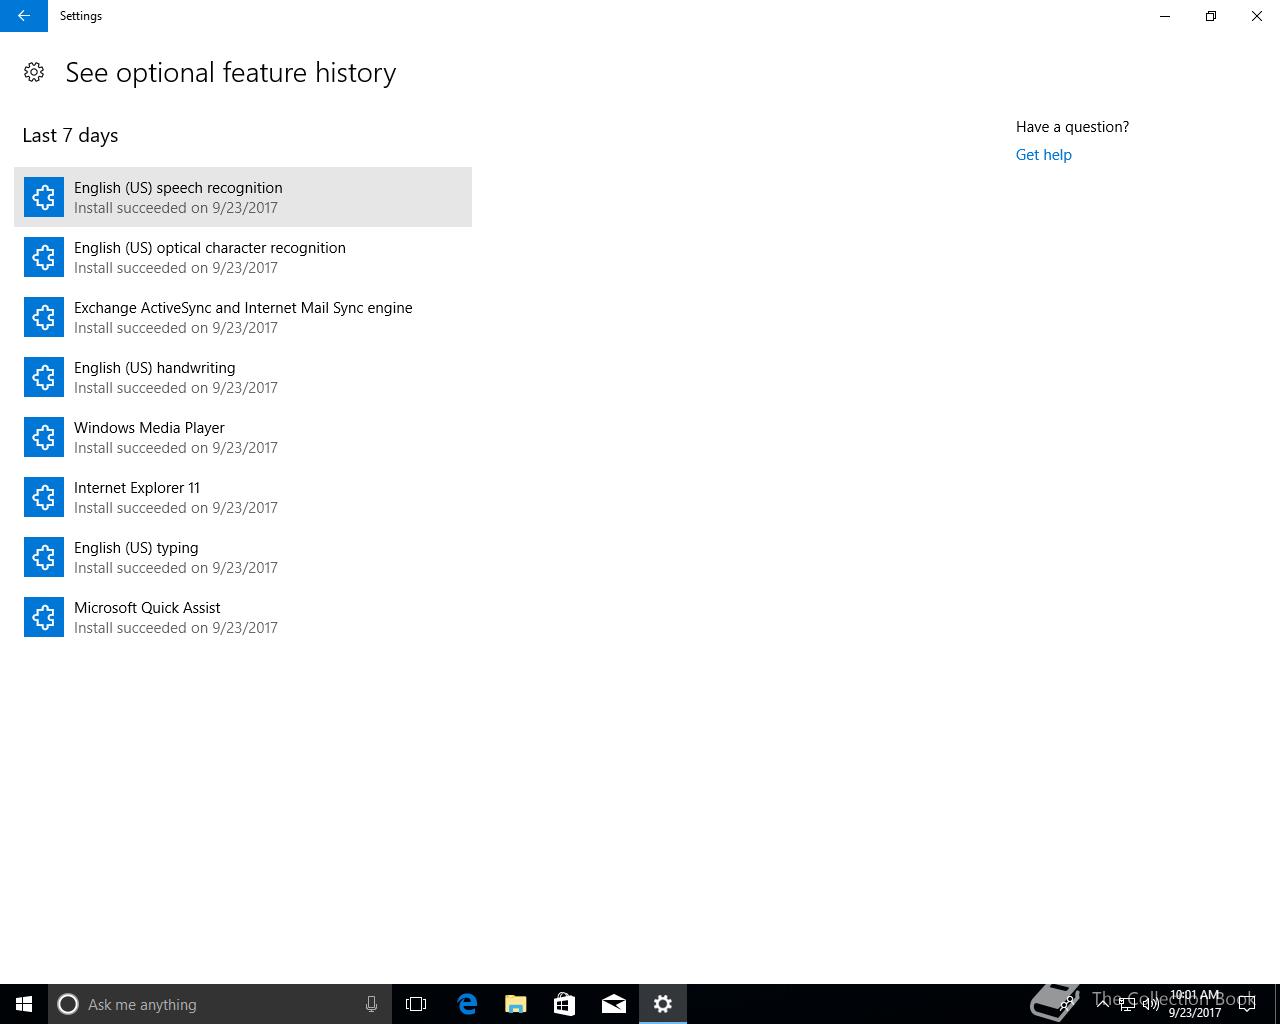
Task: Click the Cortana circle icon
Action: coord(68,1004)
